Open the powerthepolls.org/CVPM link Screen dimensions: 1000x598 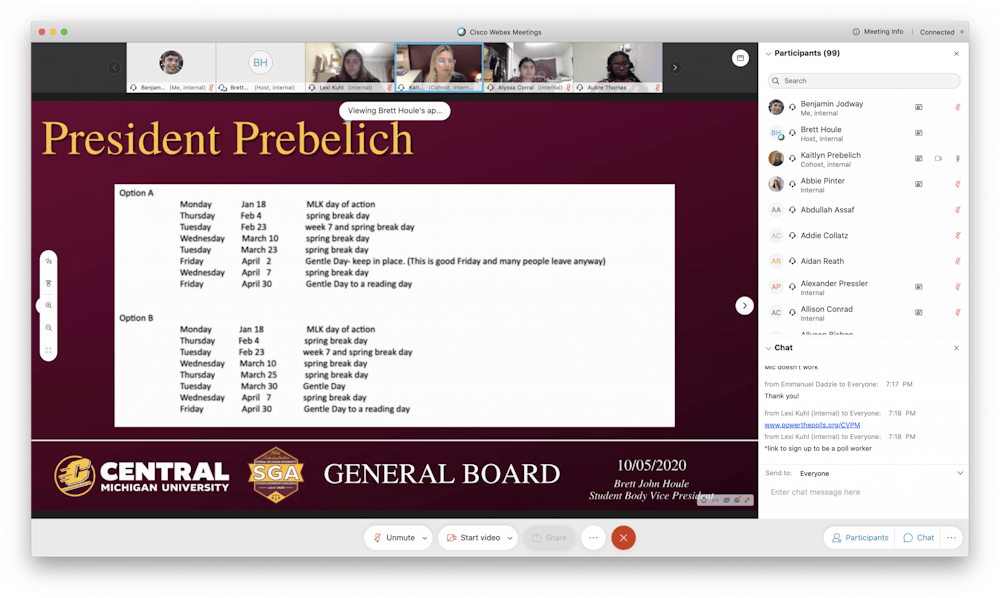(x=812, y=425)
